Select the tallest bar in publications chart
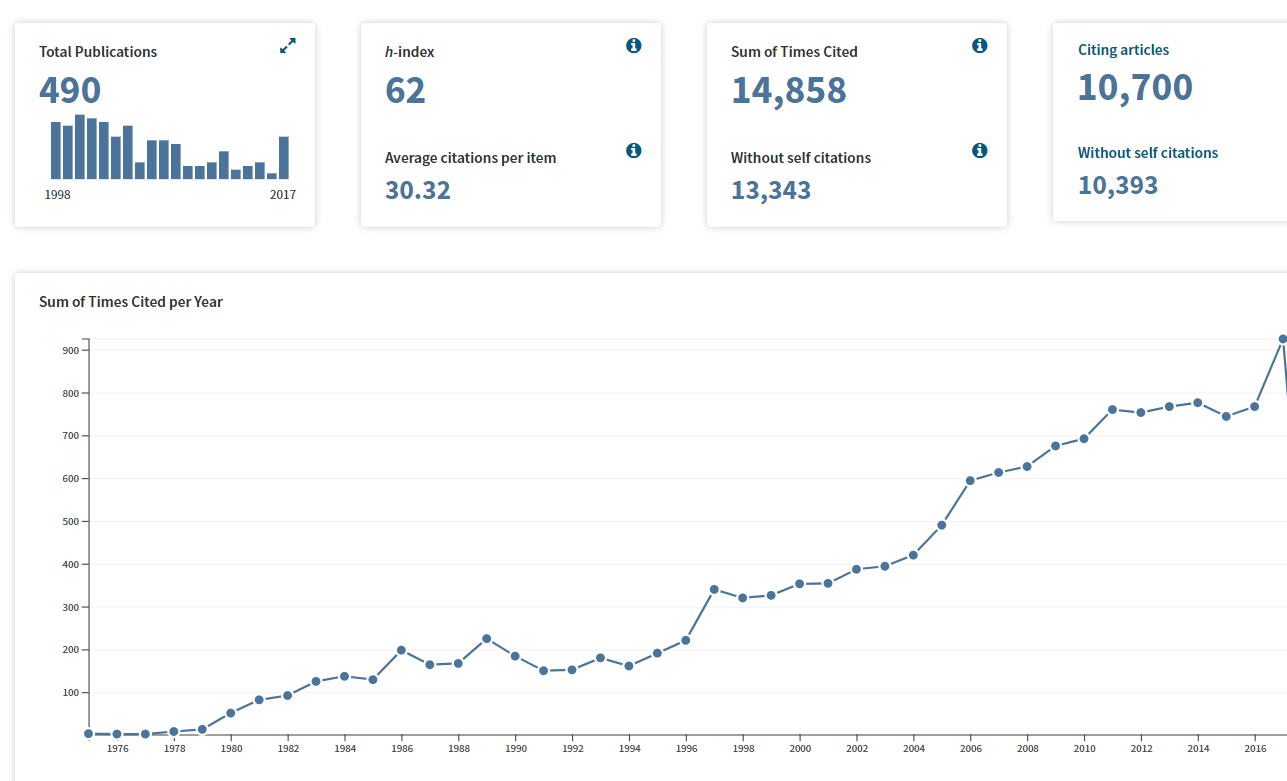 [80, 147]
